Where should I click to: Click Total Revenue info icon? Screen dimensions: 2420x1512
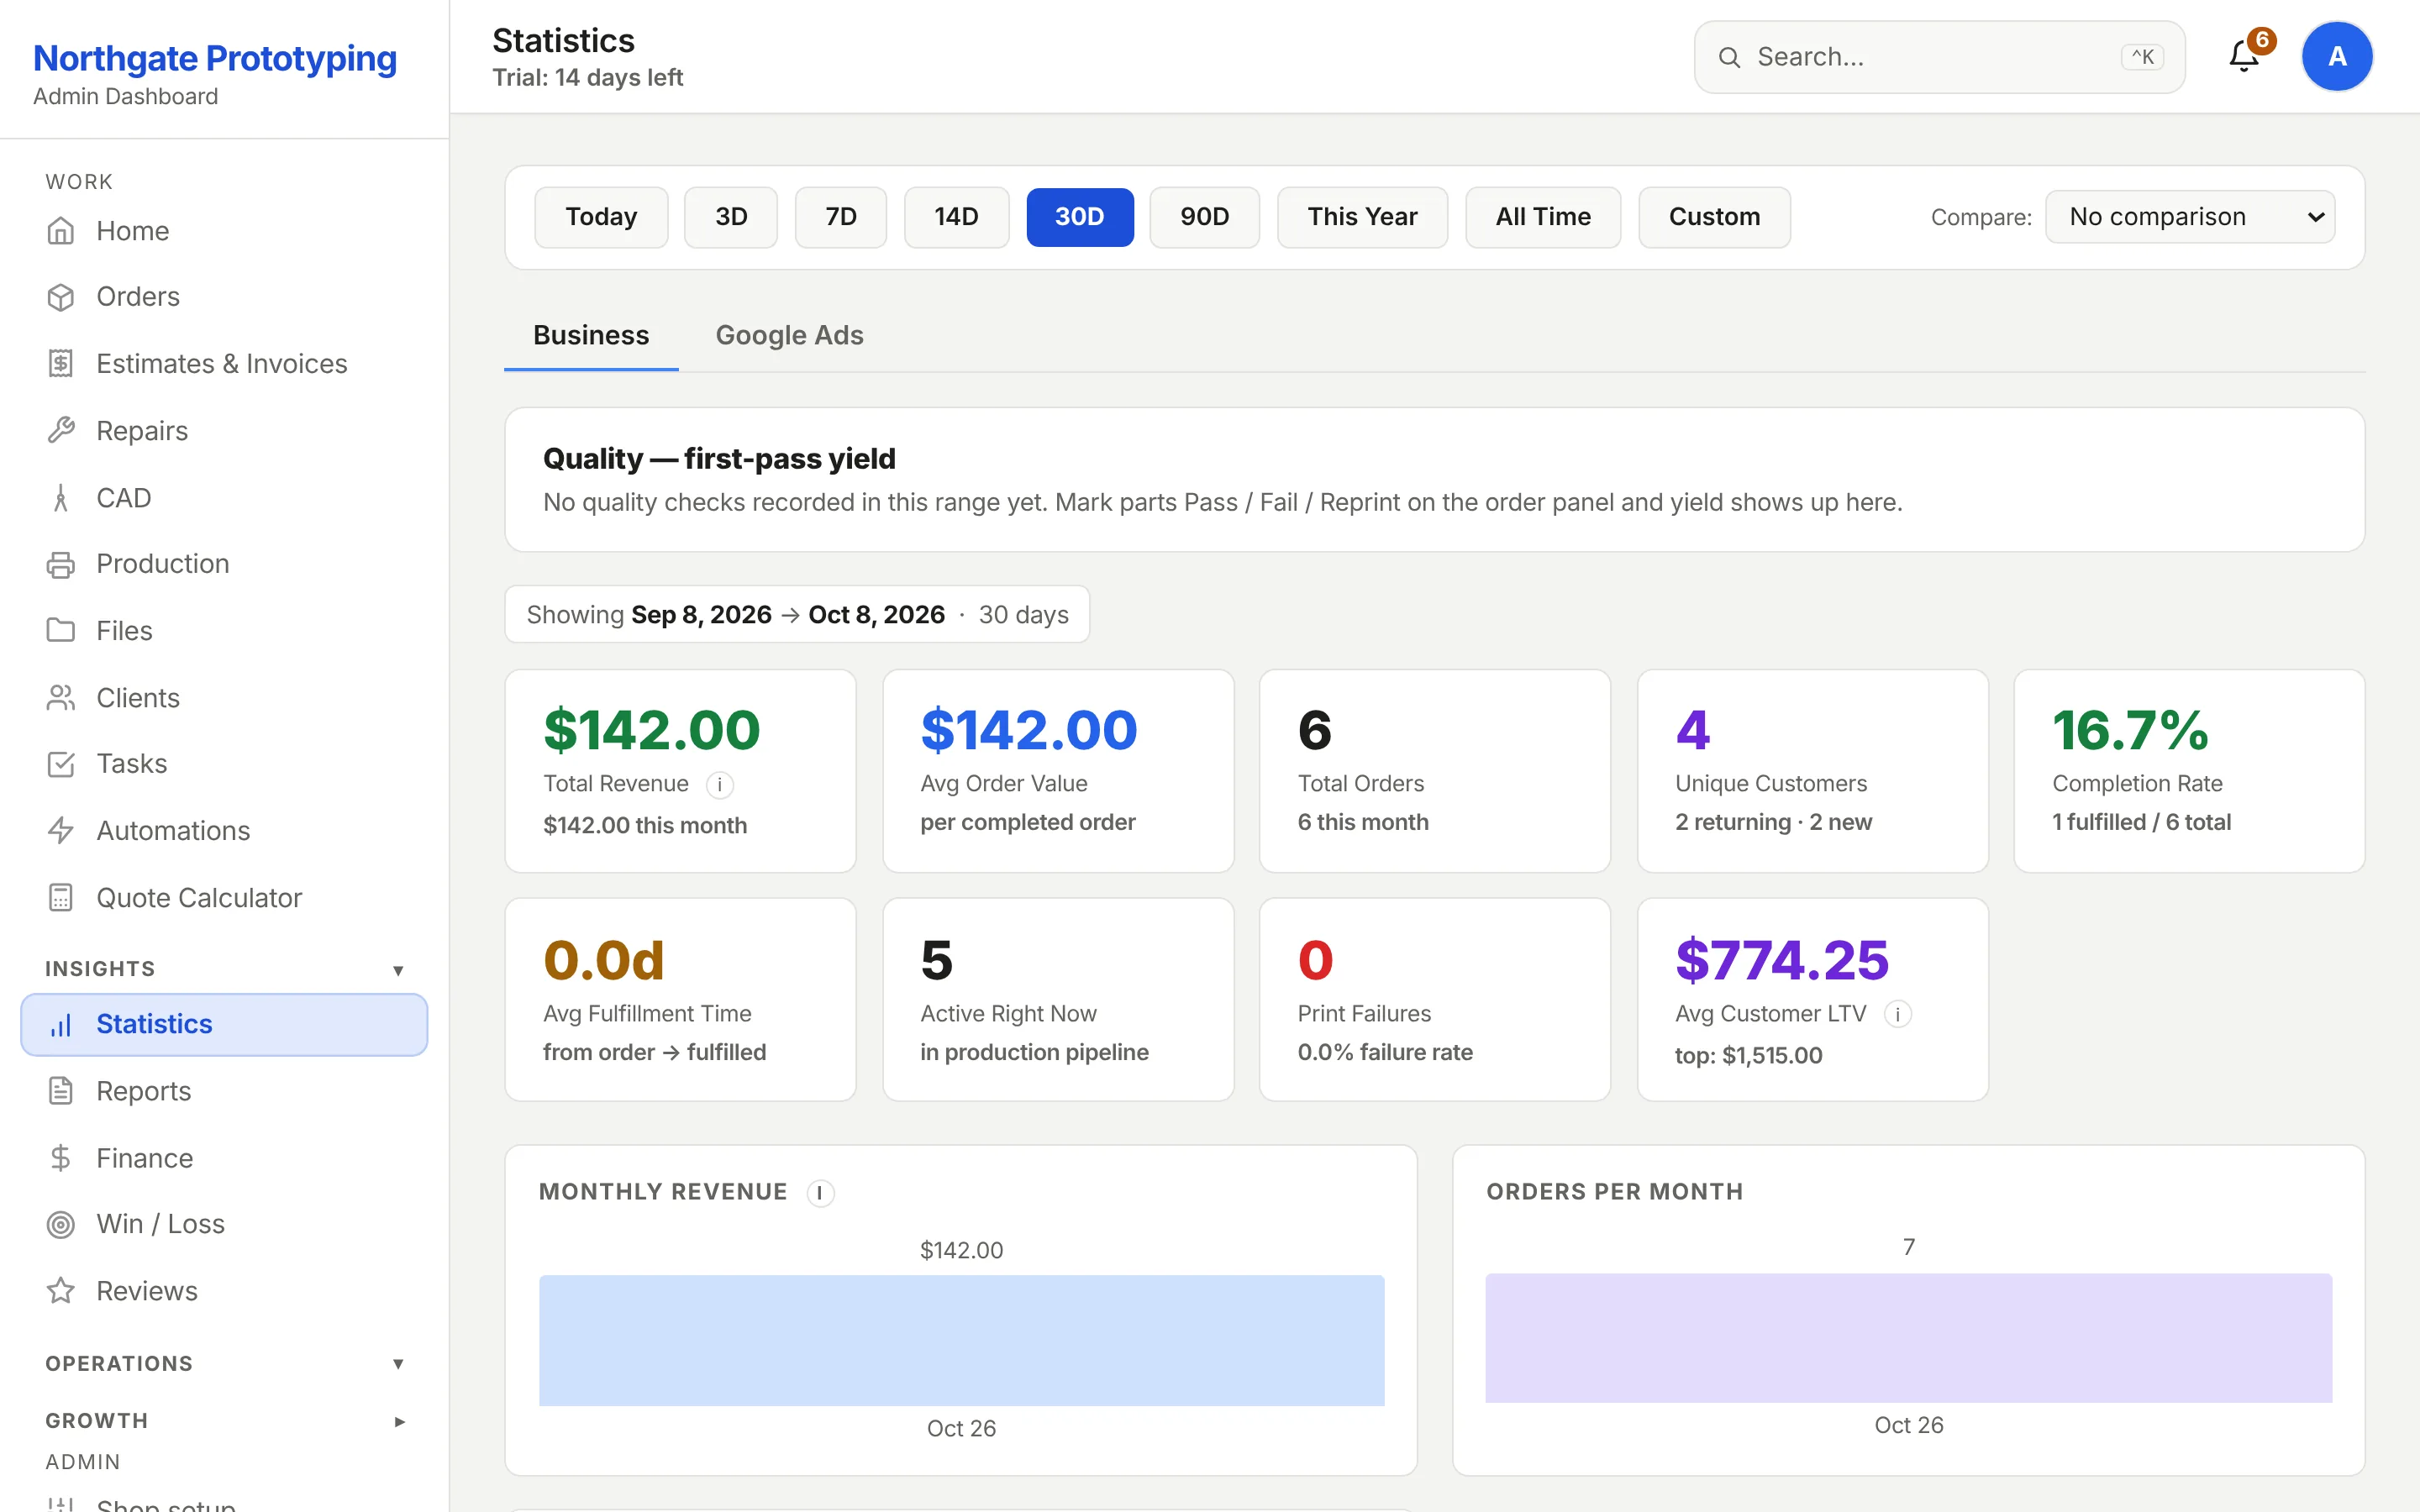720,785
